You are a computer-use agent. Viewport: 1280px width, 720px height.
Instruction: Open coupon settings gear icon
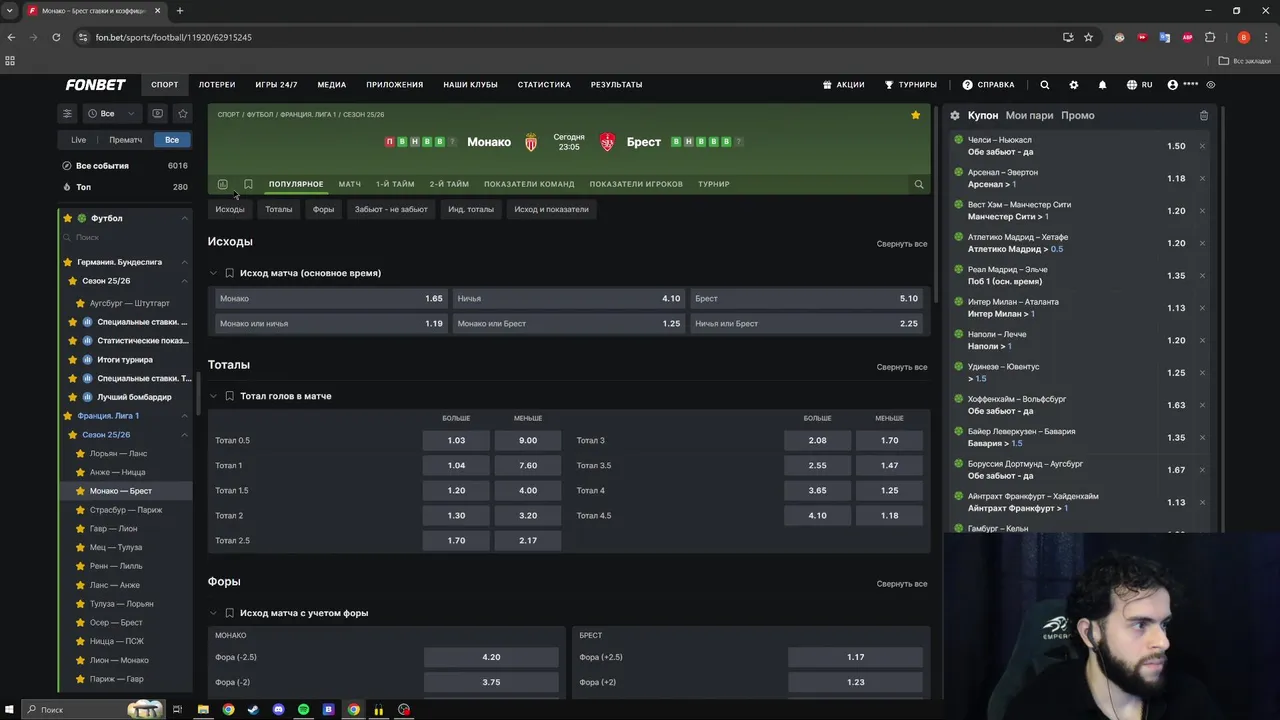point(955,115)
